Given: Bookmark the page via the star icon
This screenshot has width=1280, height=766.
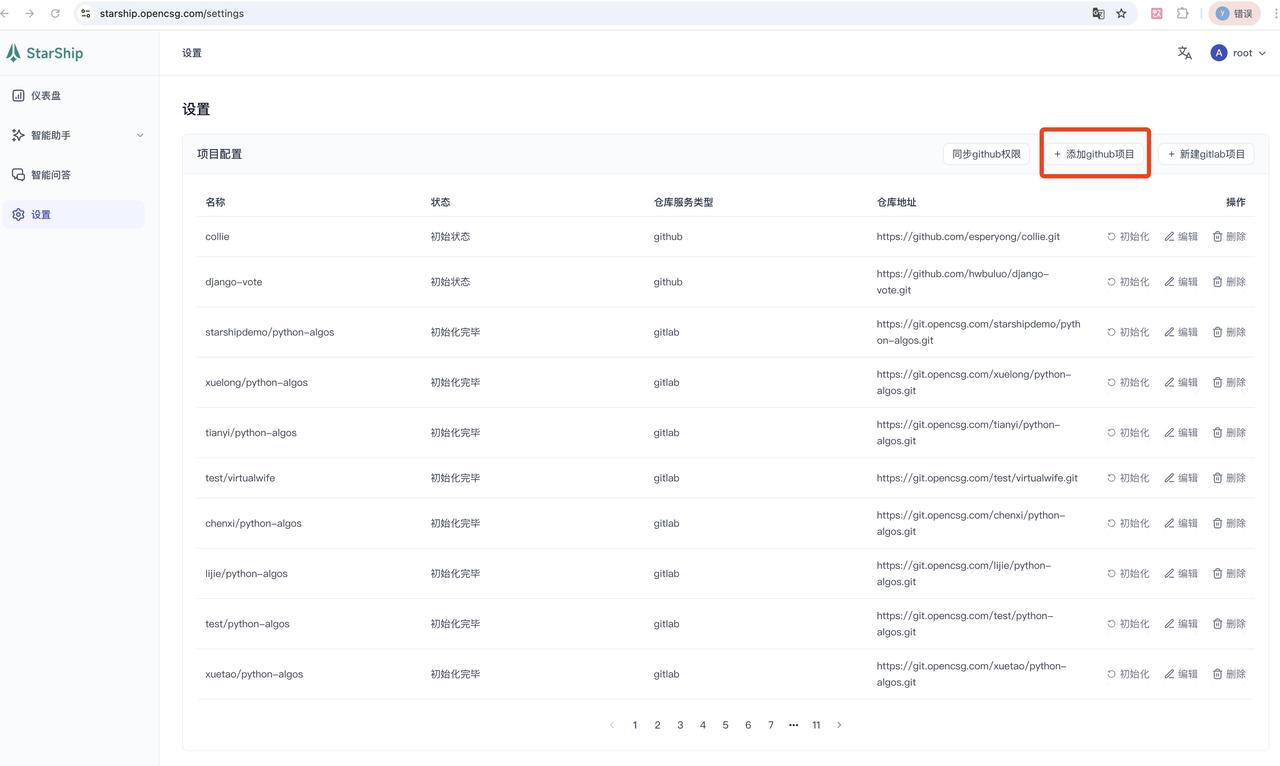Looking at the screenshot, I should [1121, 13].
